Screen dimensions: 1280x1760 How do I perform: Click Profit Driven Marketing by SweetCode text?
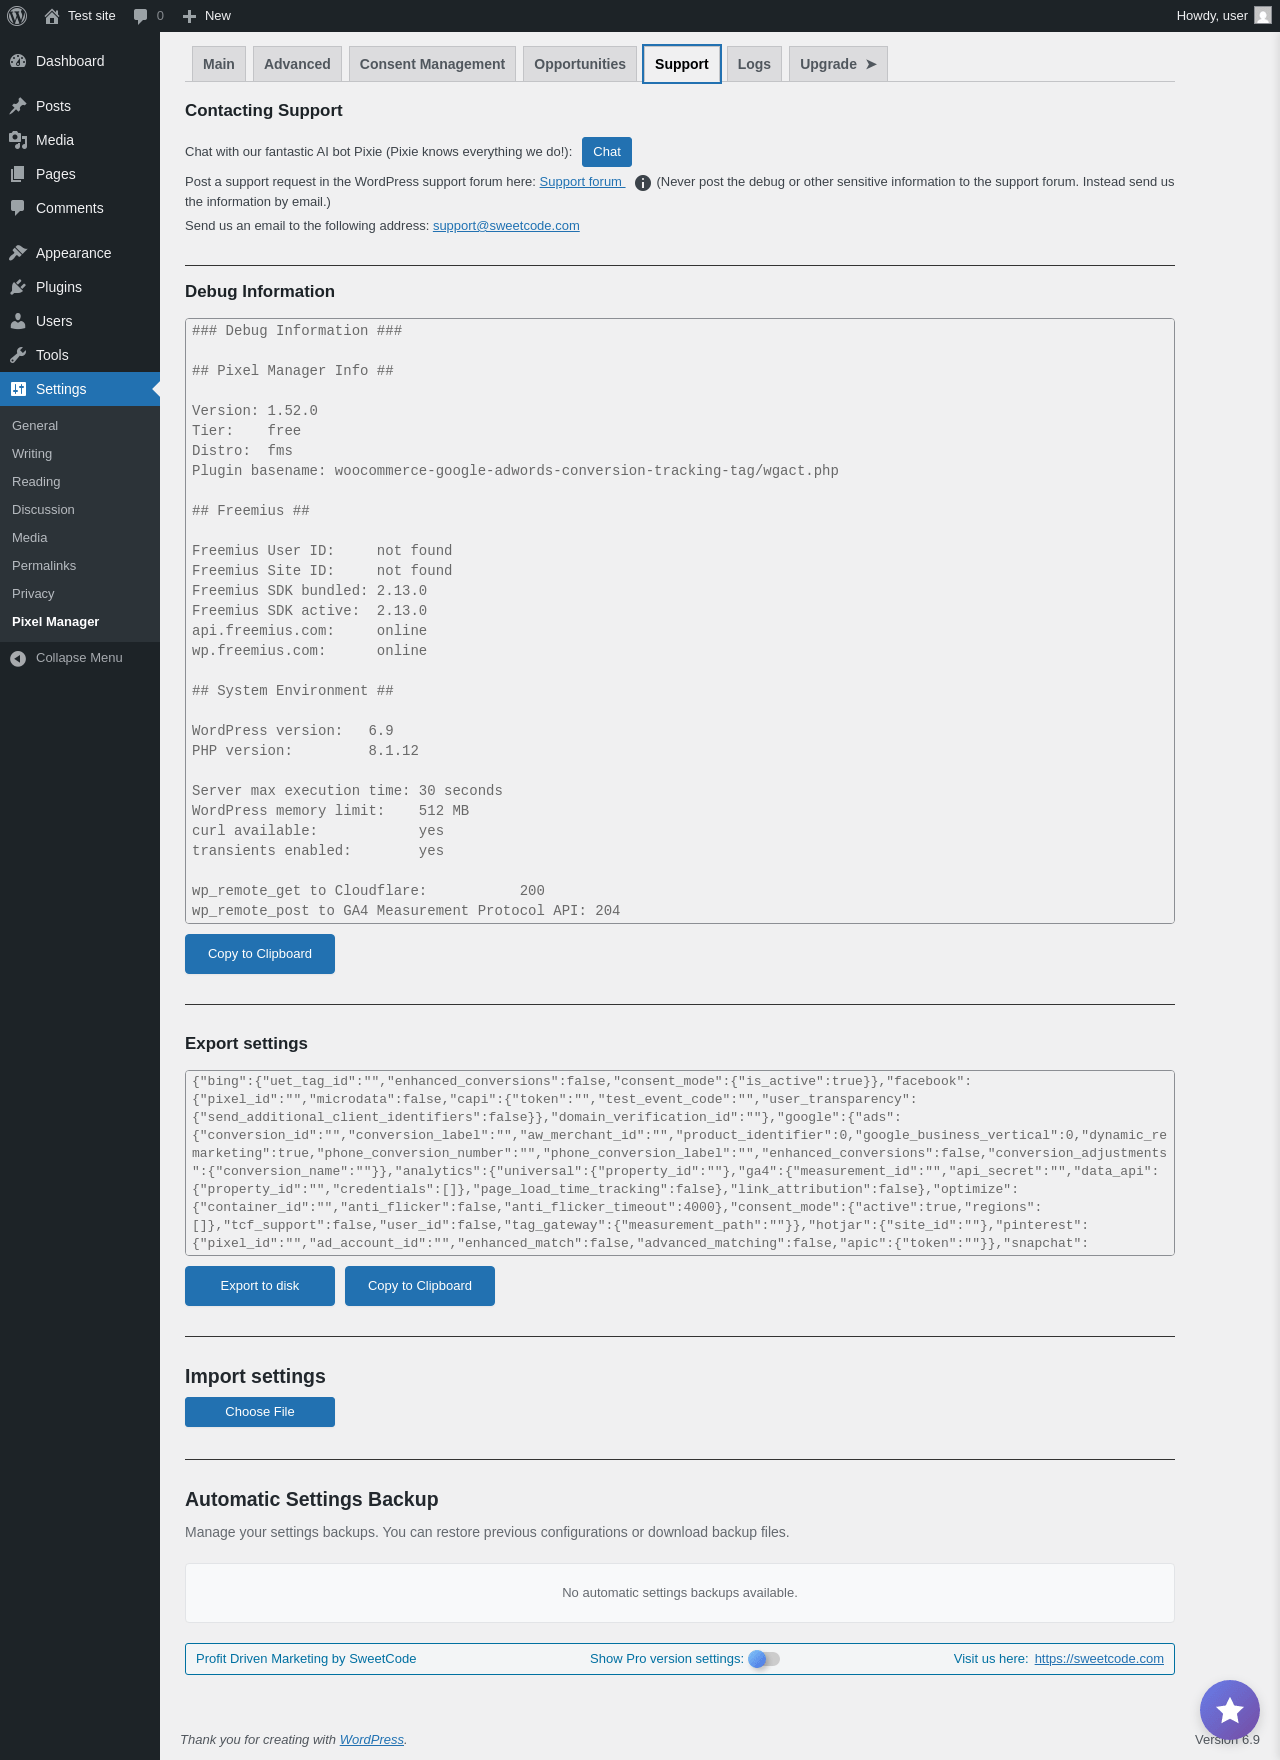click(x=306, y=1659)
